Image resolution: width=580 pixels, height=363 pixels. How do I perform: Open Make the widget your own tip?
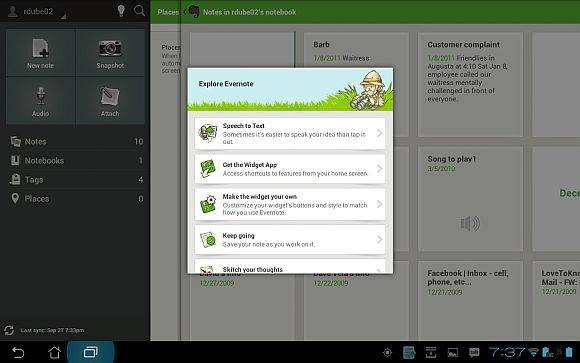tap(290, 204)
